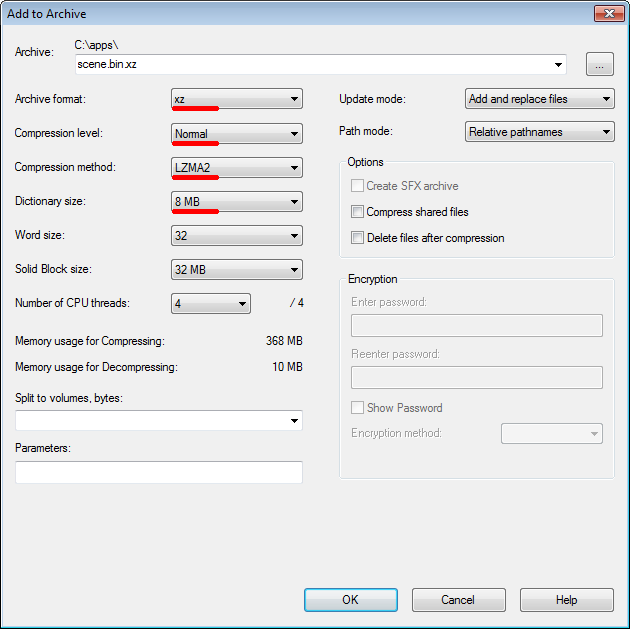Click the Parameters text field
This screenshot has height=629, width=630.
[x=159, y=472]
